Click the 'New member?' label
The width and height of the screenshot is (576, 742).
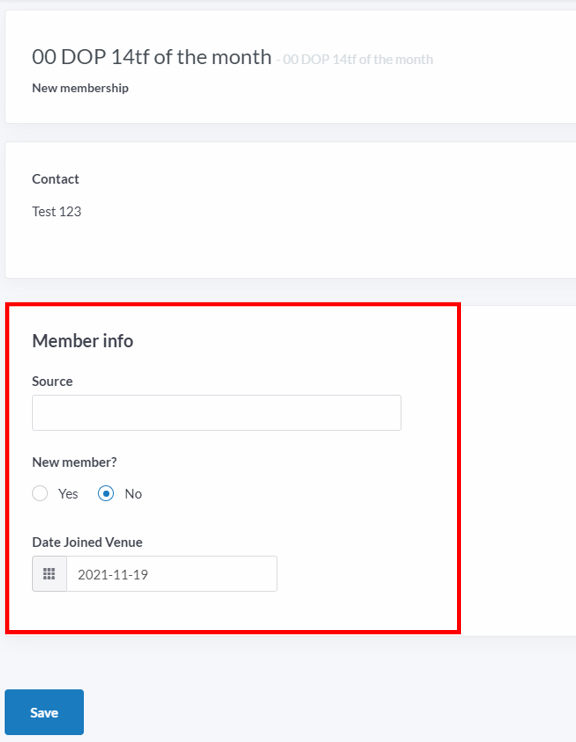click(x=74, y=462)
